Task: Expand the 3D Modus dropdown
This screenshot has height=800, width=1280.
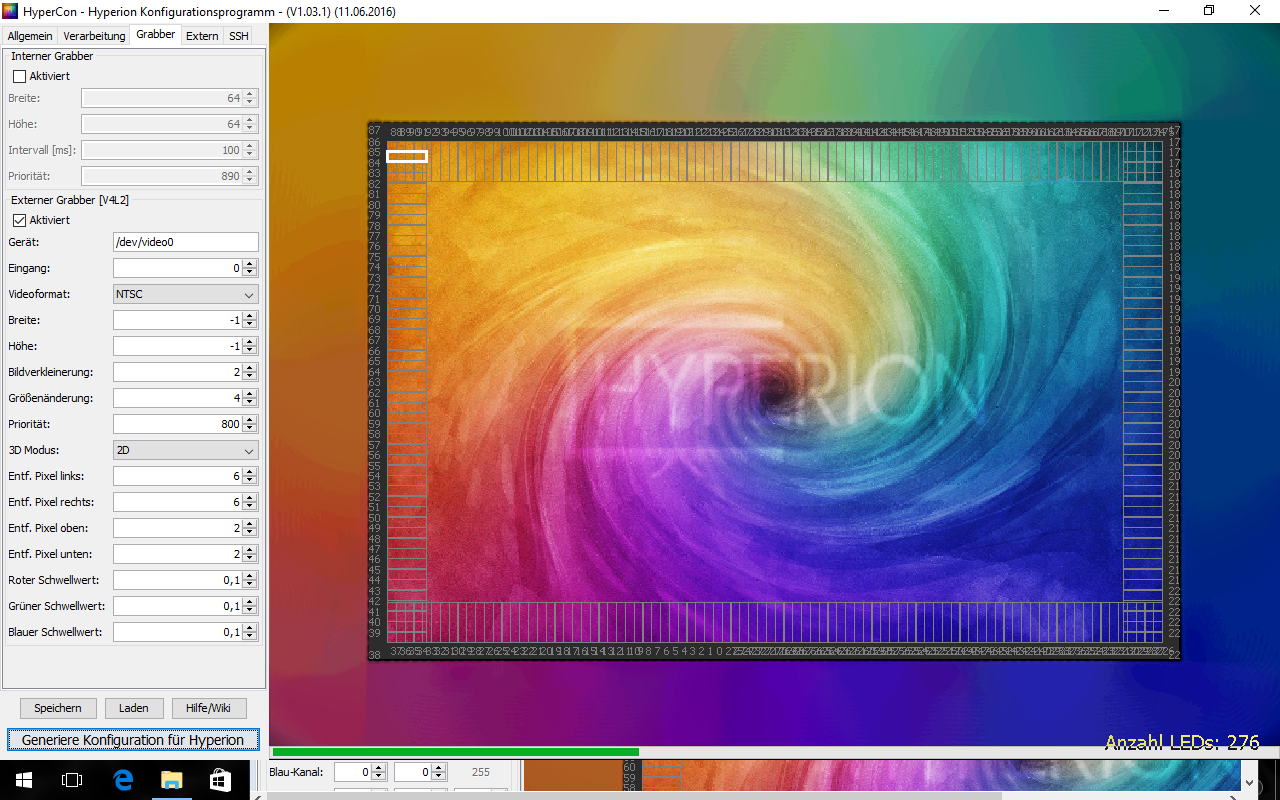Action: pyautogui.click(x=186, y=450)
